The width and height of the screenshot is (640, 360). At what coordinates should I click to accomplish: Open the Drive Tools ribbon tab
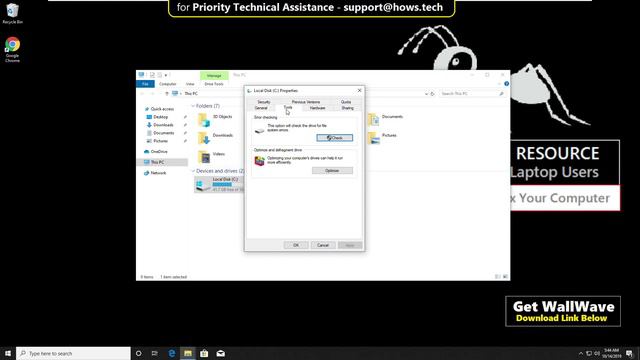(x=214, y=84)
